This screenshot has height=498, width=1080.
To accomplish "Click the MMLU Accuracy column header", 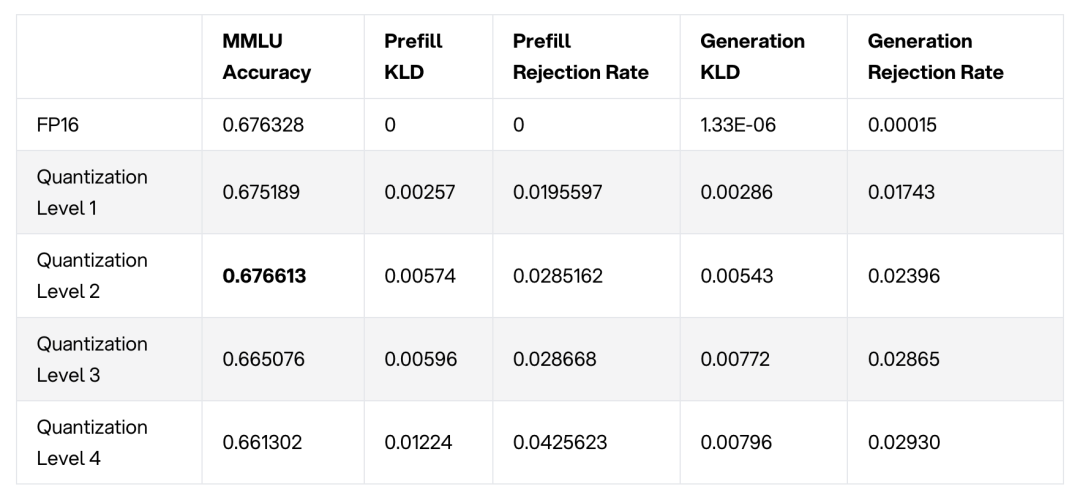I will pyautogui.click(x=266, y=57).
